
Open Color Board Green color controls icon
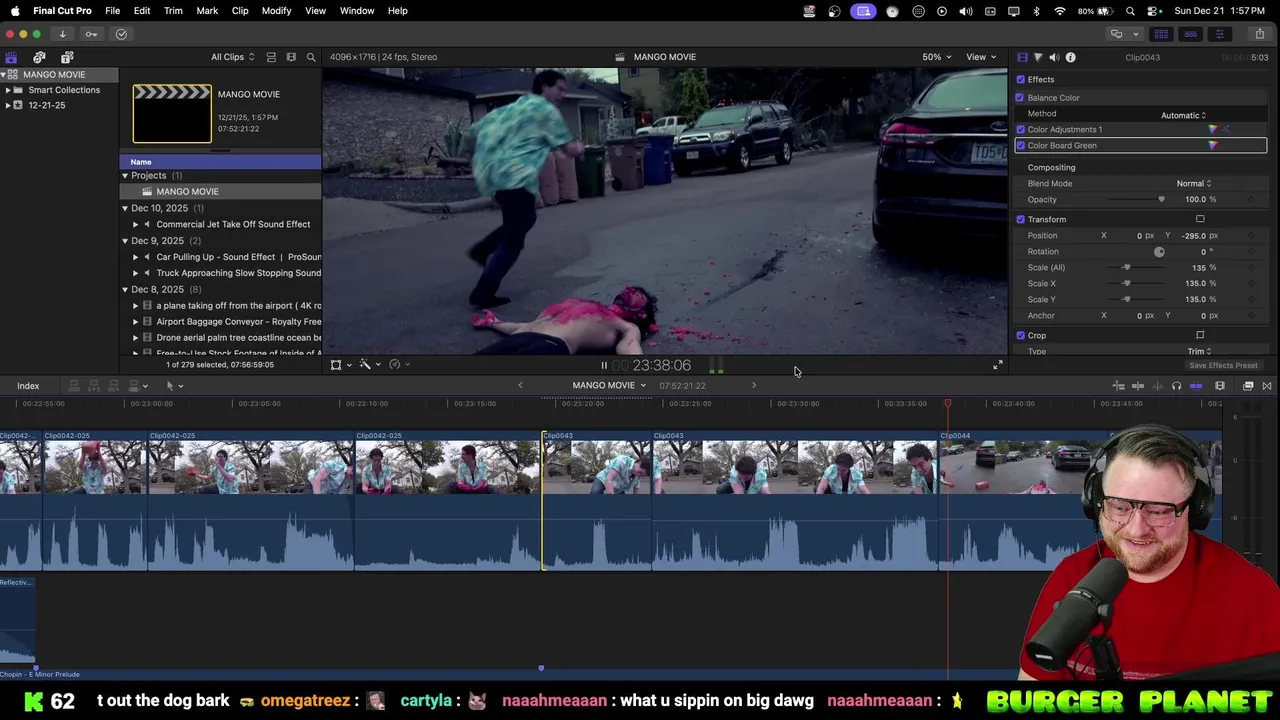(1213, 145)
